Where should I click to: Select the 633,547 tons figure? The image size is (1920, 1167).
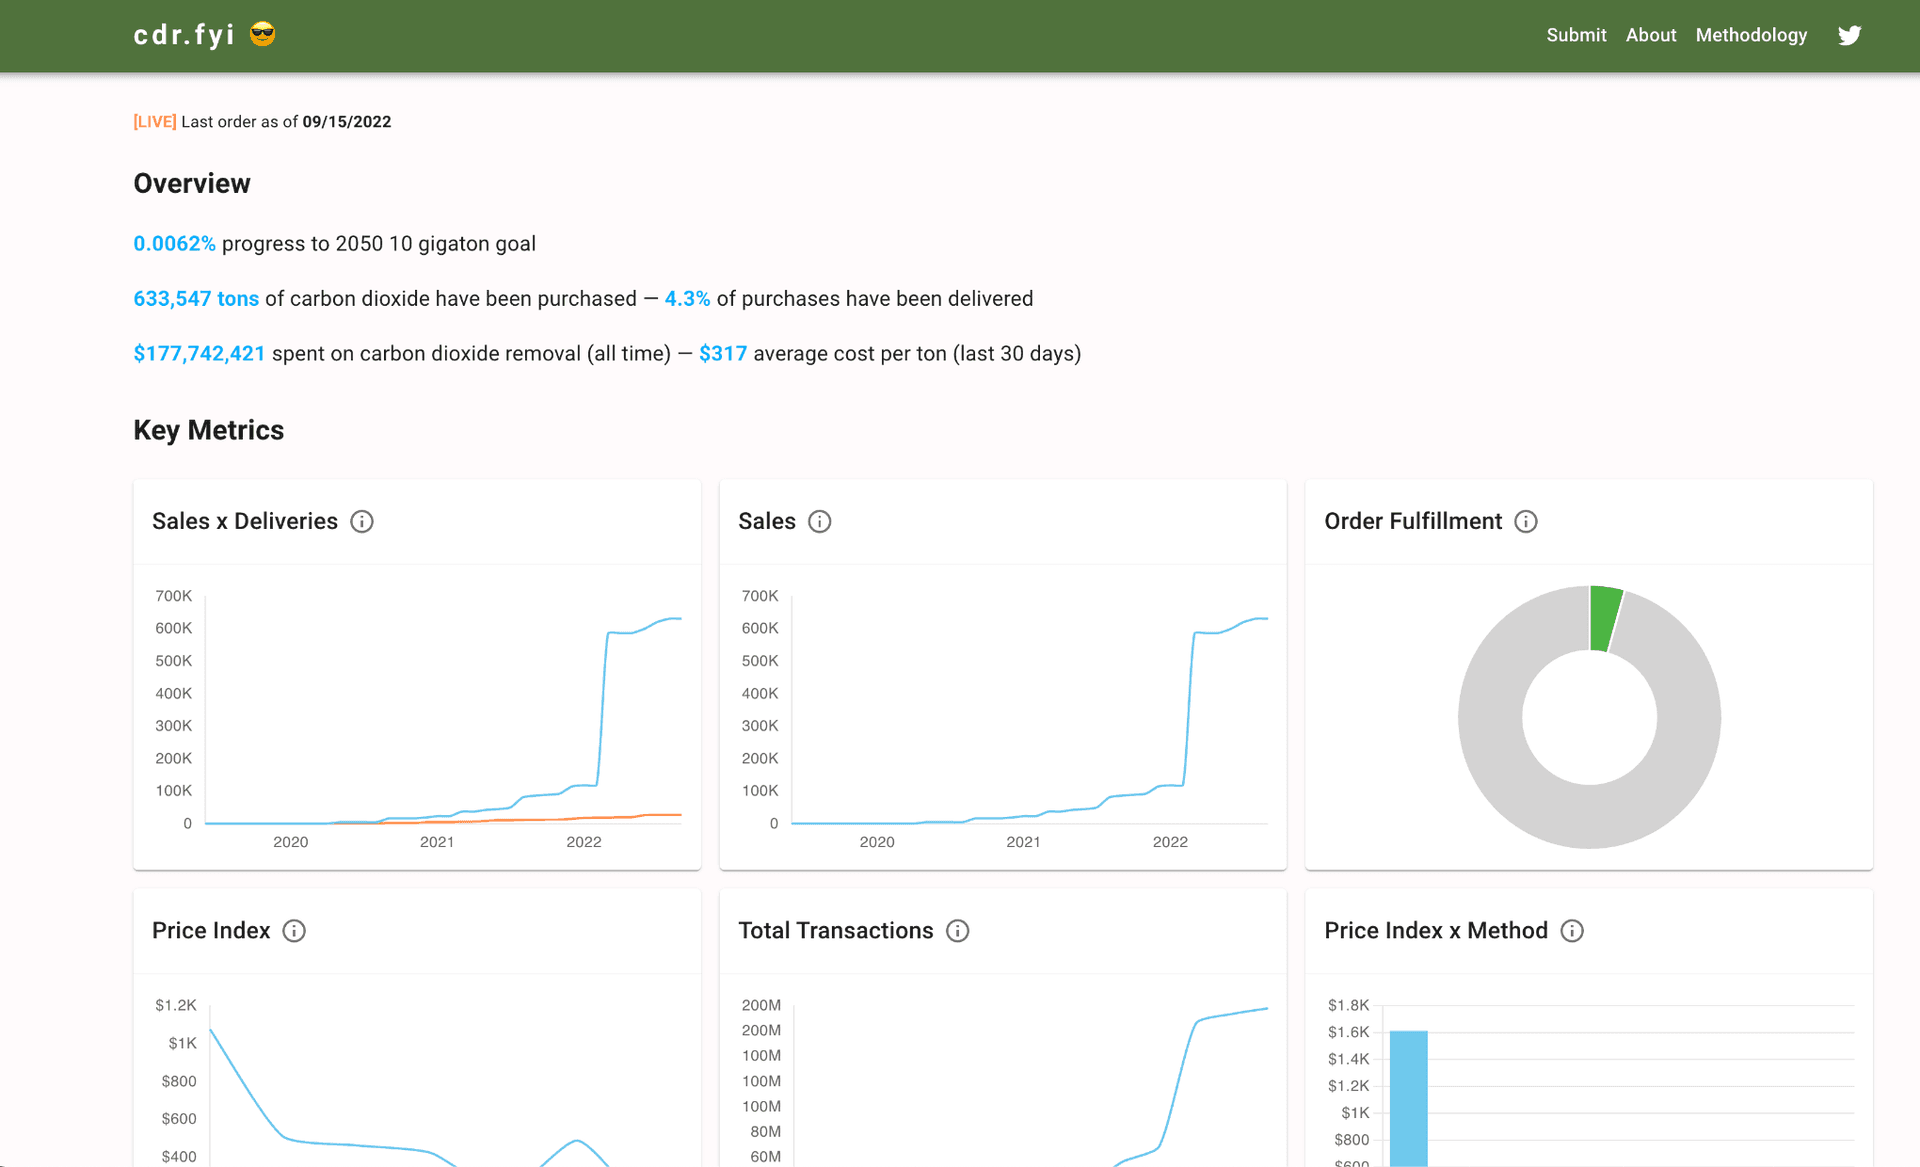click(196, 299)
